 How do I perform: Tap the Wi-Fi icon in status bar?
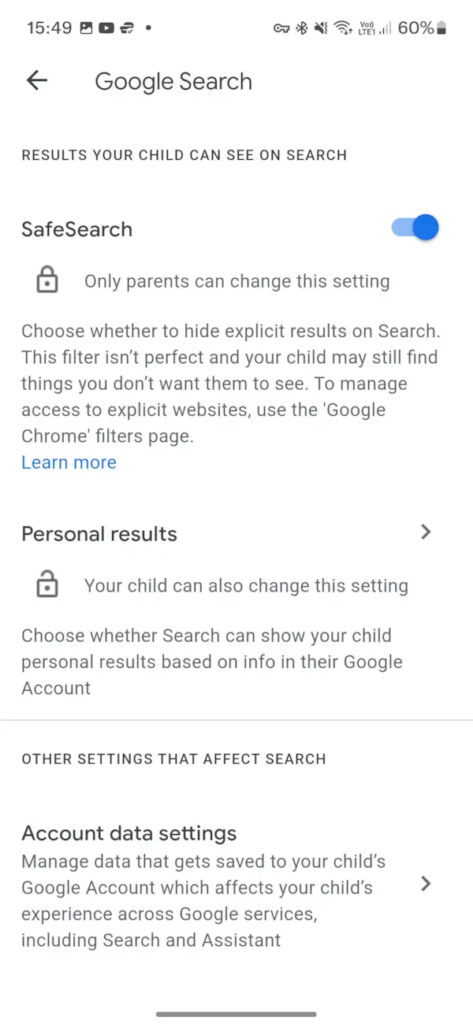point(342,28)
